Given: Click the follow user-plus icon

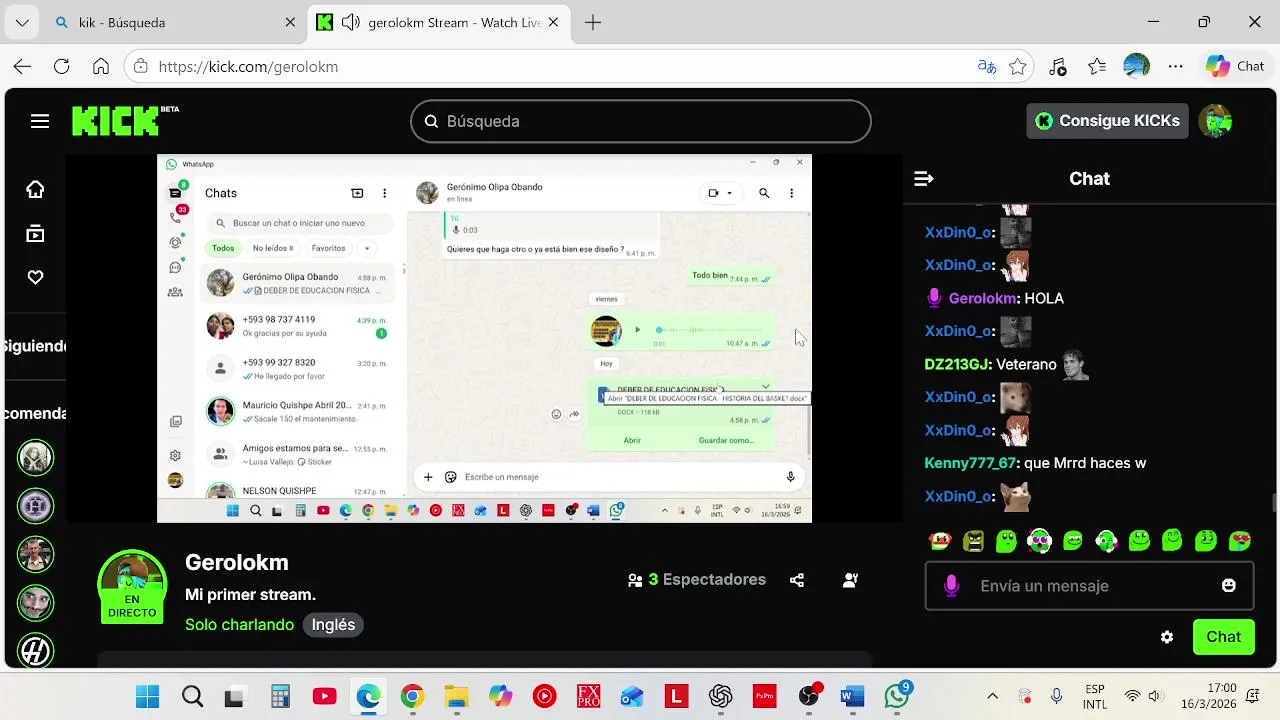Looking at the screenshot, I should [851, 580].
